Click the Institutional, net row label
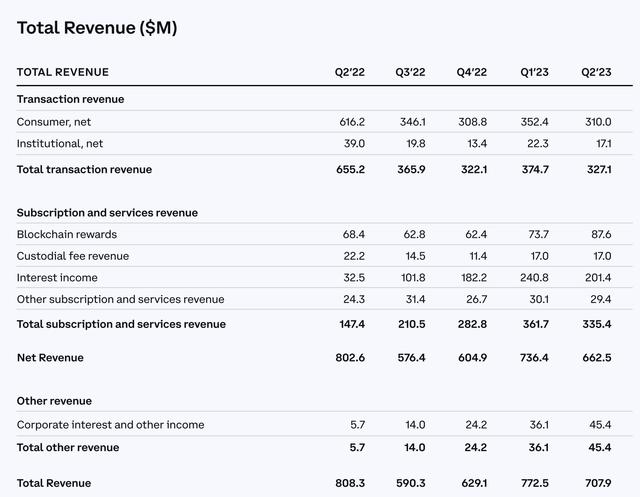Viewport: 640px width, 497px height. [x=59, y=144]
